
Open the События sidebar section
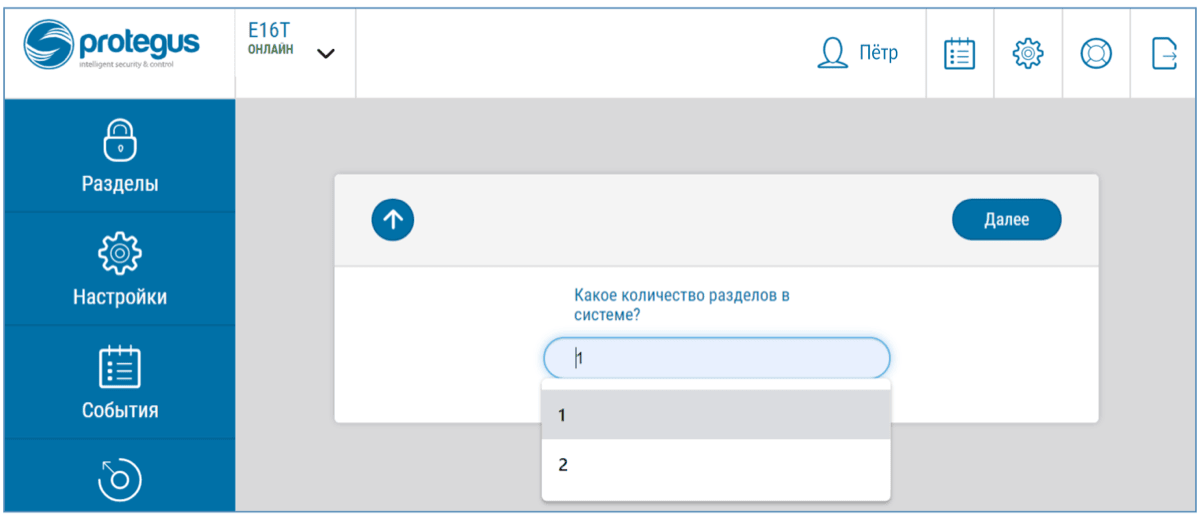[120, 410]
